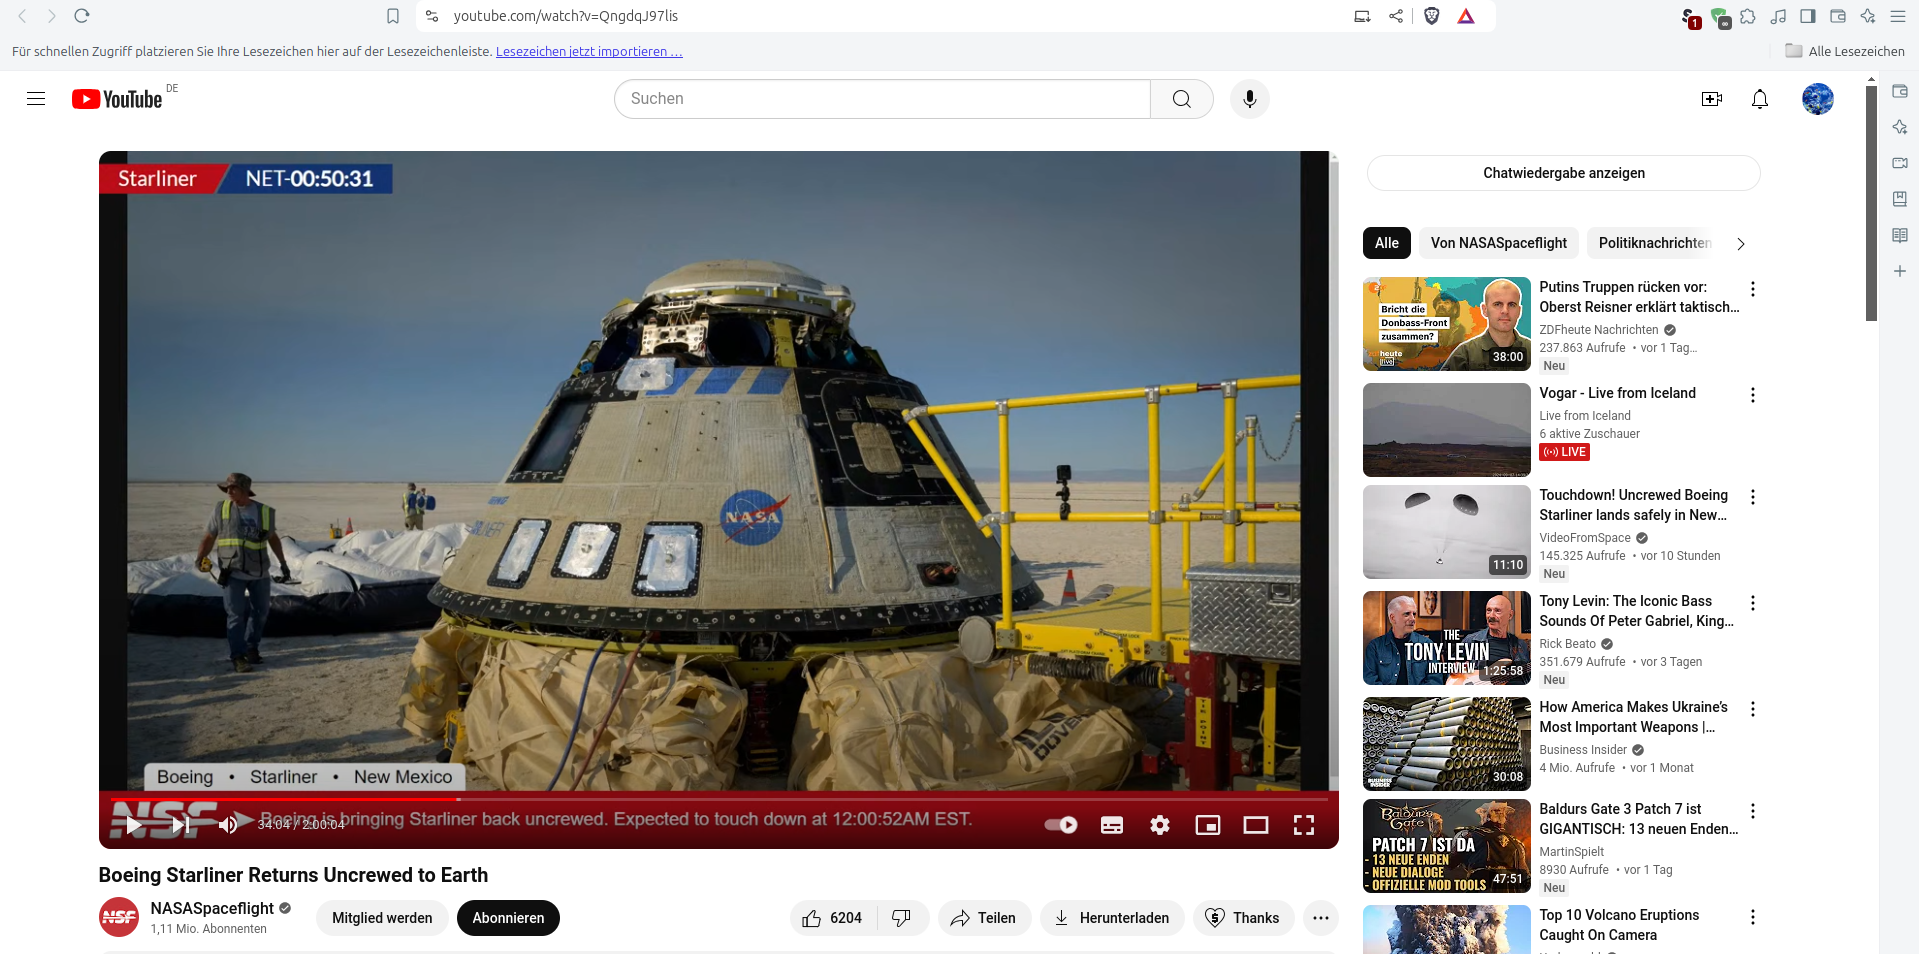Select the Politiknachrichten chip

pyautogui.click(x=1655, y=243)
